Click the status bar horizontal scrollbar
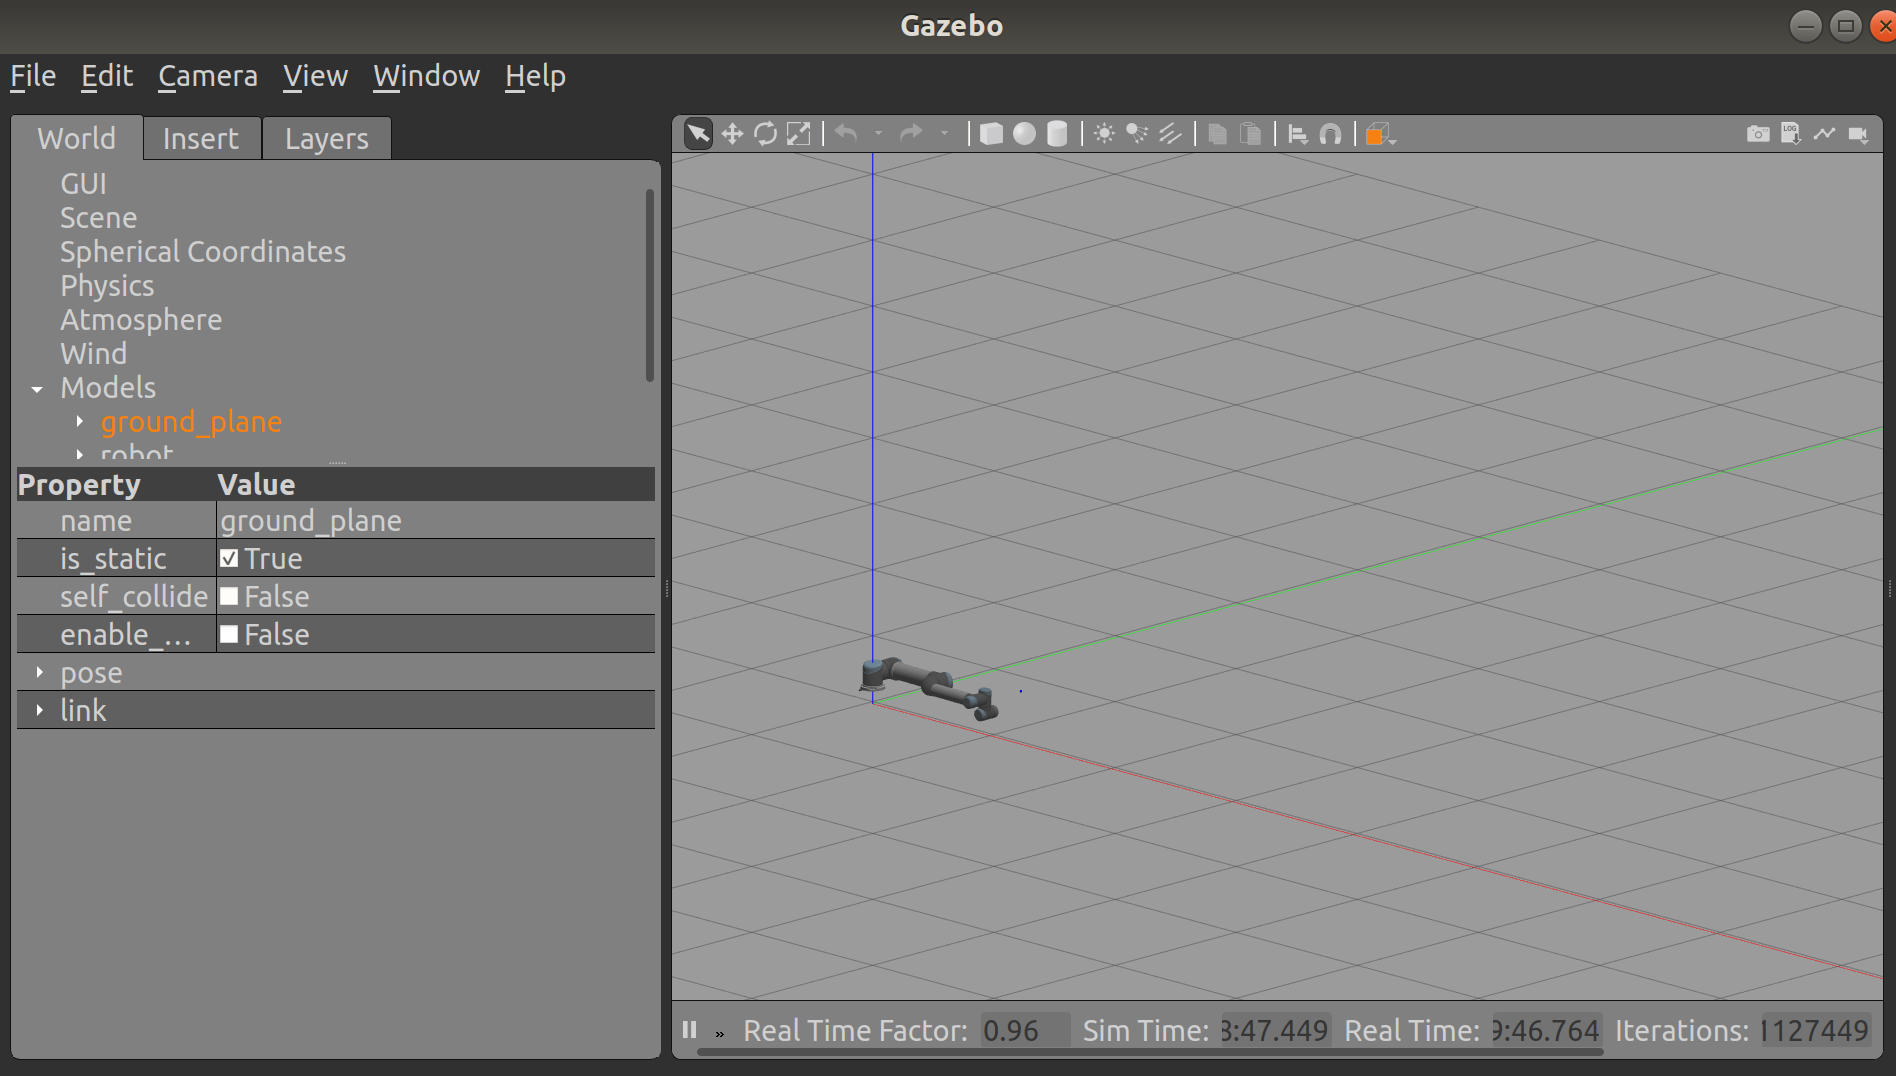Image resolution: width=1896 pixels, height=1076 pixels. point(1150,1052)
